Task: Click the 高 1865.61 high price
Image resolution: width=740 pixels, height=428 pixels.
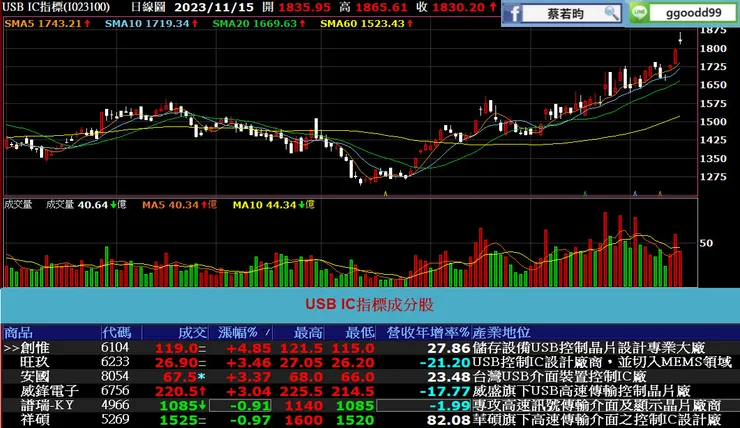Action: coord(373,7)
